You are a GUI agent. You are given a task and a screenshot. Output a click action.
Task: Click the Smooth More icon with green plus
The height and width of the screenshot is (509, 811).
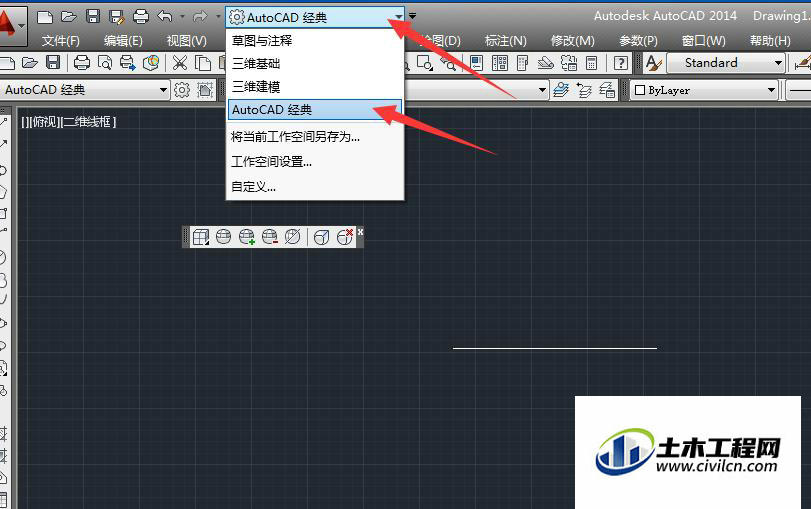pyautogui.click(x=247, y=237)
